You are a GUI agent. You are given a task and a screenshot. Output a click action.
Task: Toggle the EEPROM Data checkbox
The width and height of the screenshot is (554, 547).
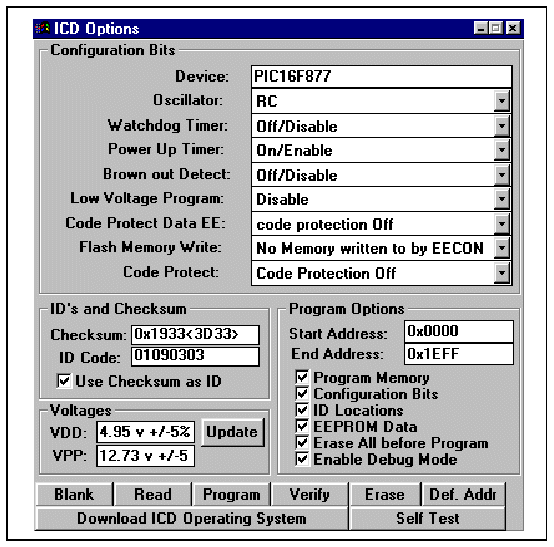point(302,426)
